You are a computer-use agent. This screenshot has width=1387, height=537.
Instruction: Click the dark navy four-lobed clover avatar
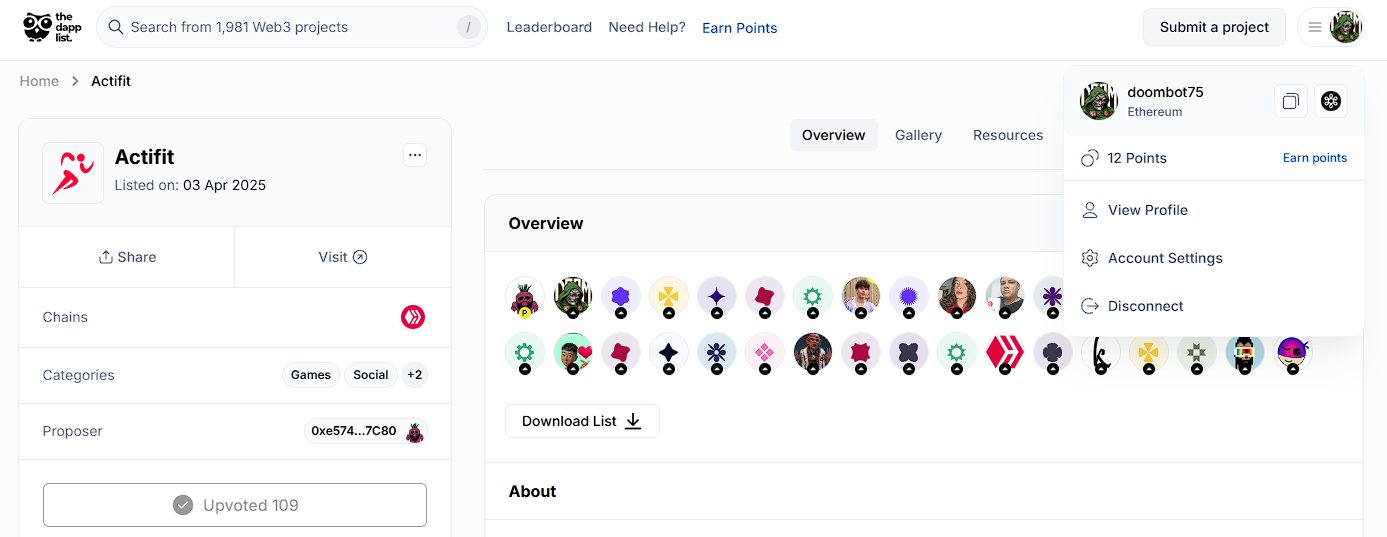(x=1052, y=353)
